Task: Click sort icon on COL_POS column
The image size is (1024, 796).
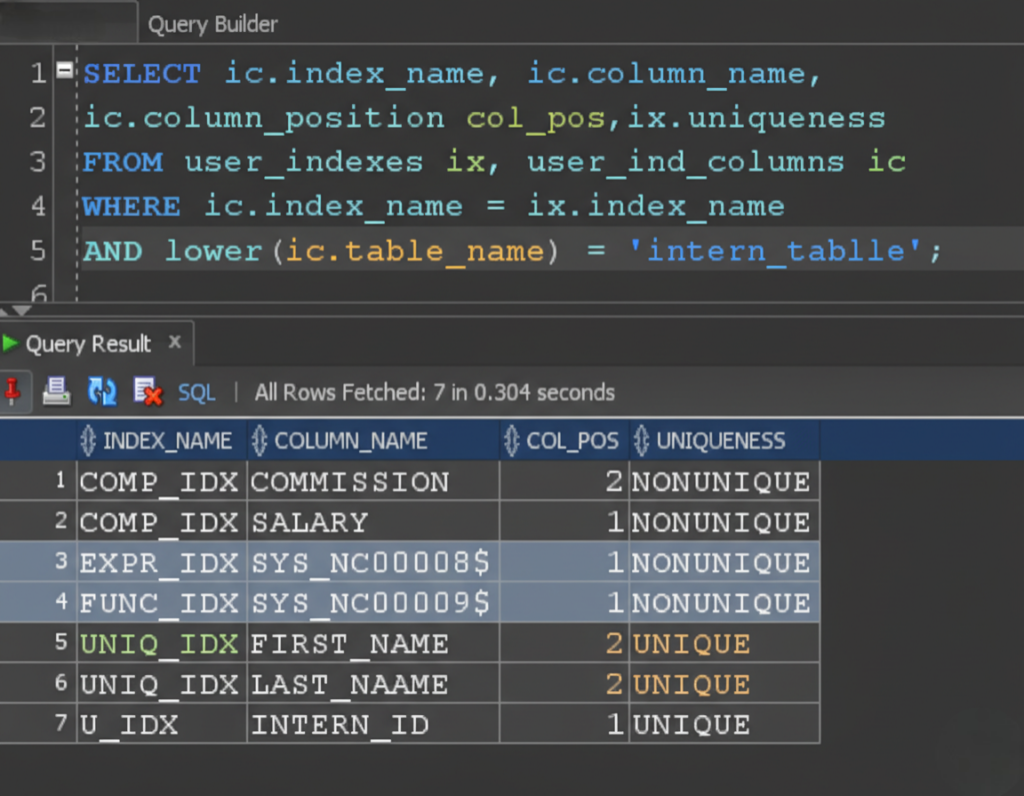Action: (x=512, y=441)
